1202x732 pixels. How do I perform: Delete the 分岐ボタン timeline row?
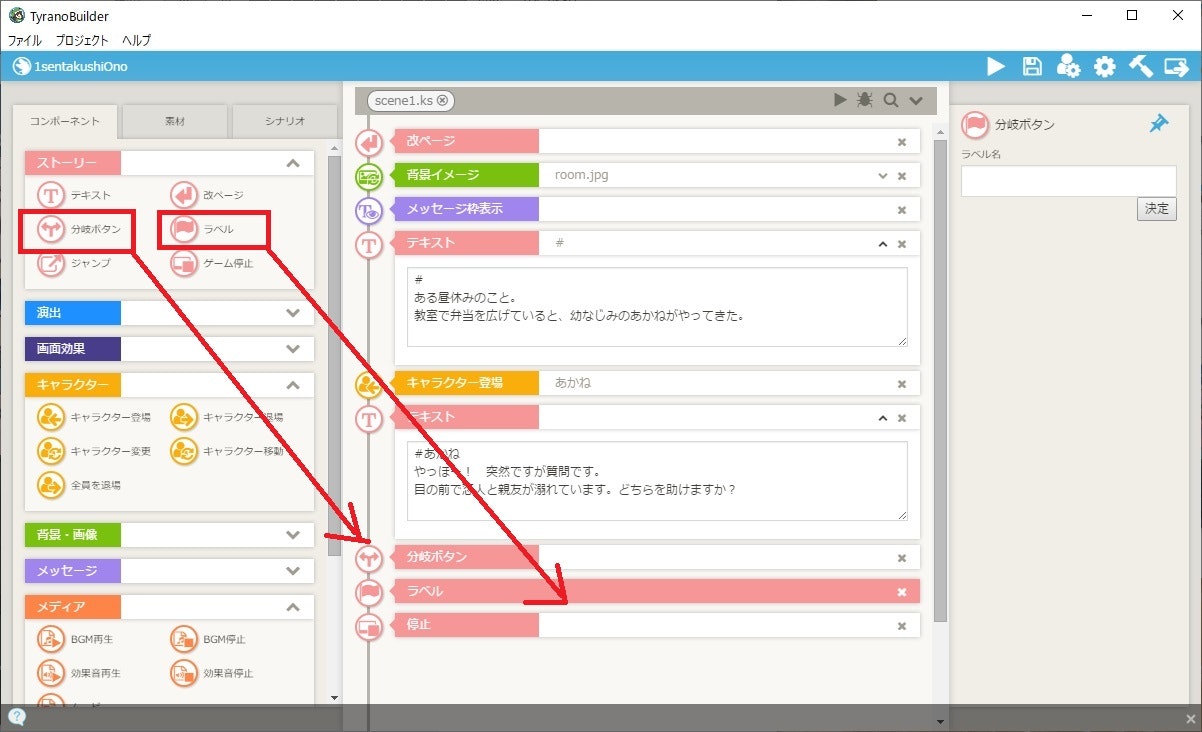tap(901, 558)
